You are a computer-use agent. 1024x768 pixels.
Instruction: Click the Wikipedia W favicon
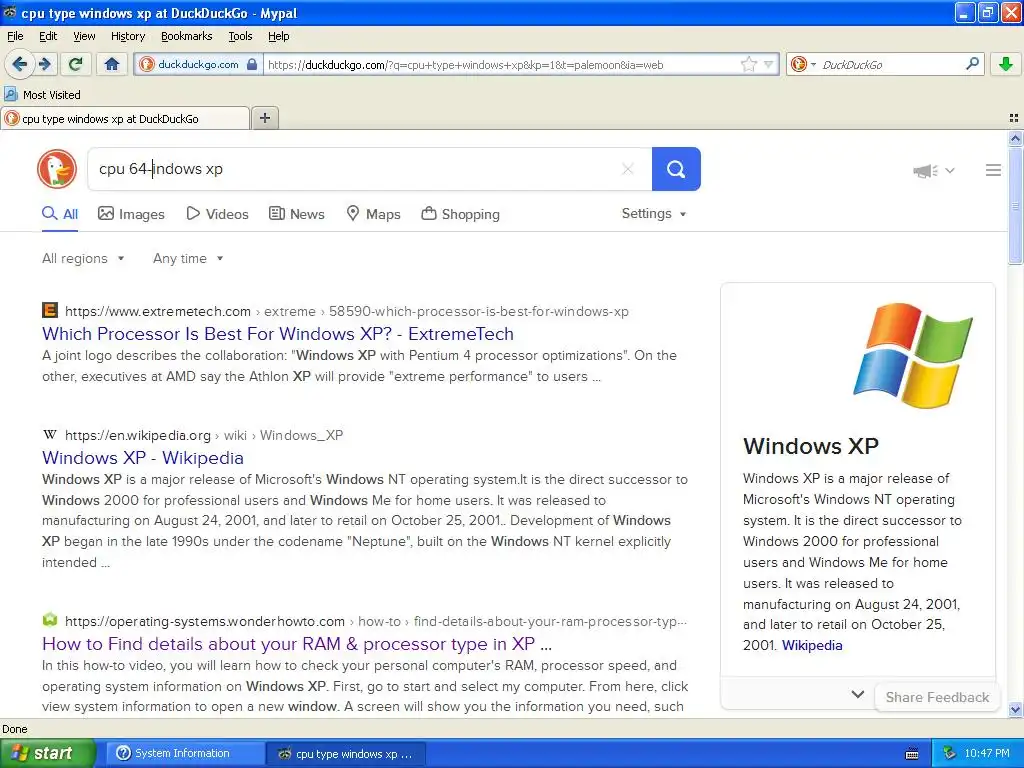pyautogui.click(x=50, y=434)
